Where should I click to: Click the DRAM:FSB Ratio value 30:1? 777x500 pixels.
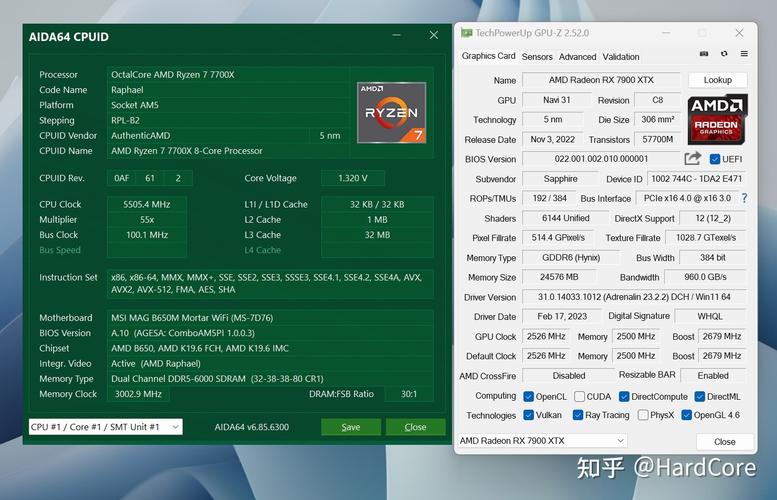tap(409, 394)
